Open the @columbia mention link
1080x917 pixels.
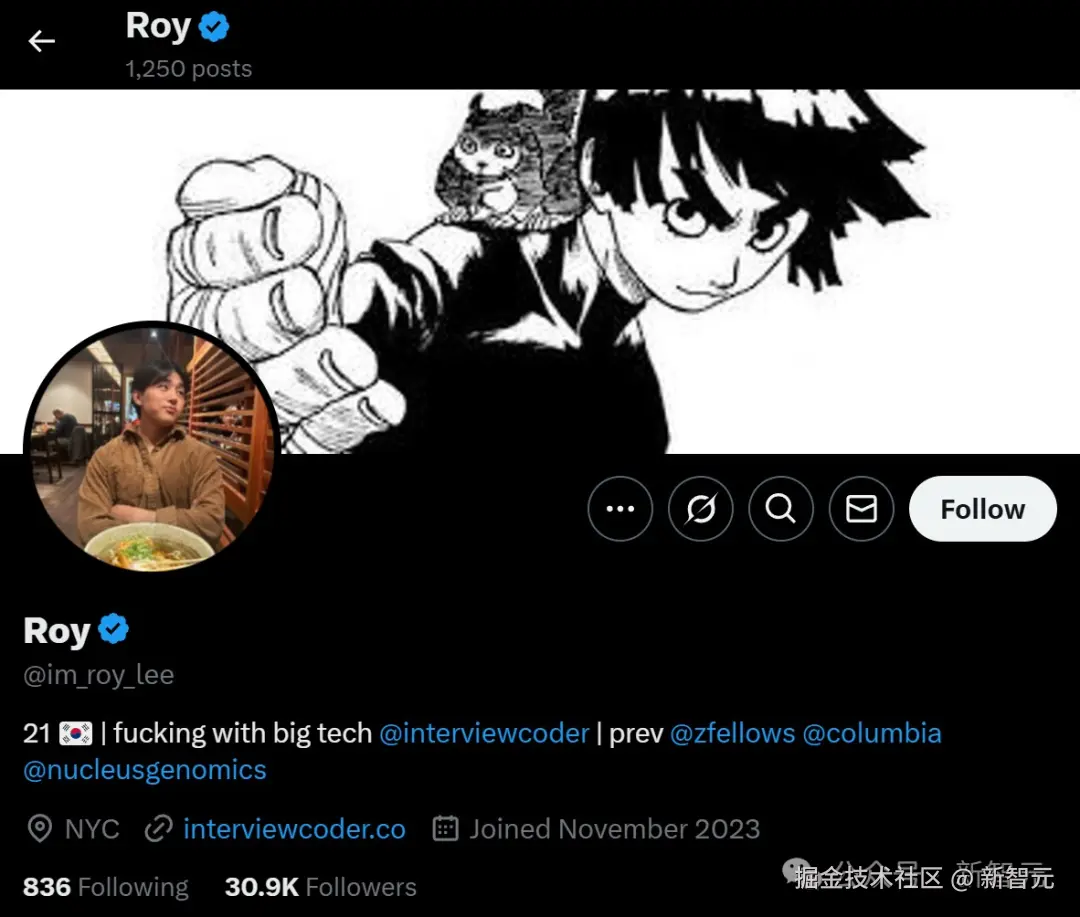click(872, 733)
